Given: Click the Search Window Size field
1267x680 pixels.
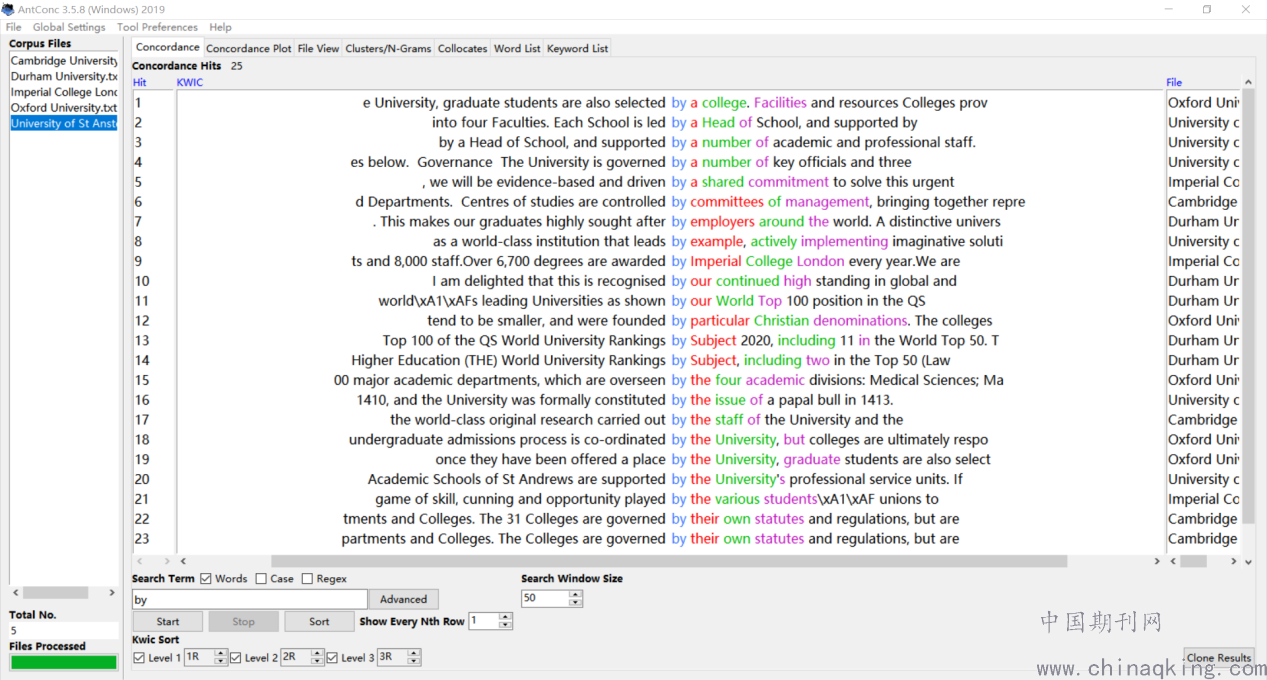Looking at the screenshot, I should (545, 598).
